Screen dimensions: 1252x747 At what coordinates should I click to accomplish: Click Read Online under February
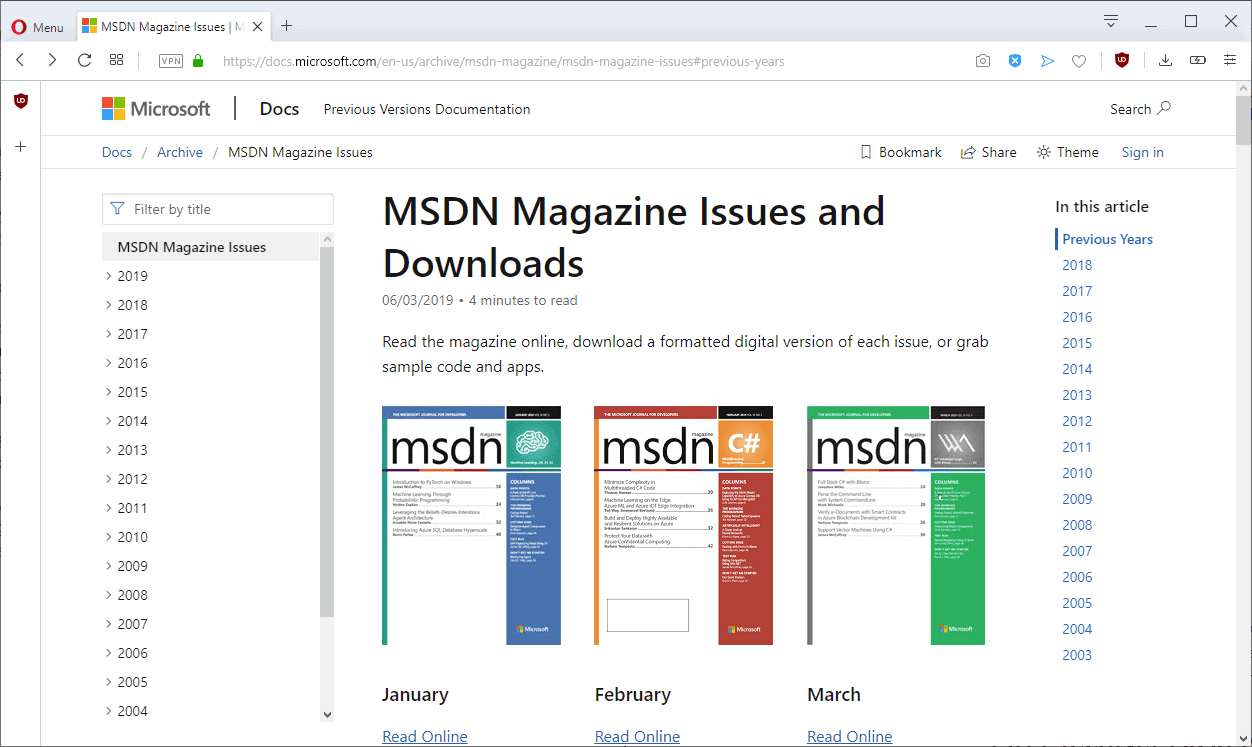(x=637, y=736)
